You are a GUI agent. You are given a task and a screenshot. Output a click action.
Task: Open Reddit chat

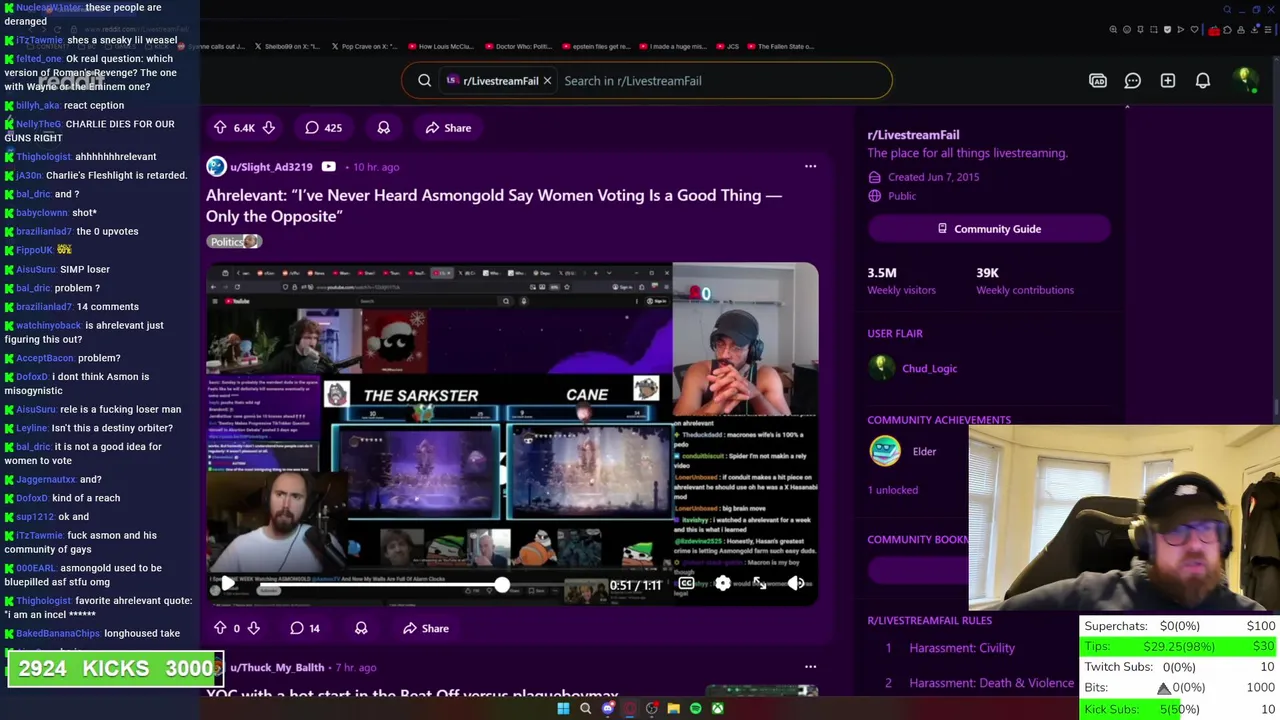click(x=1133, y=81)
